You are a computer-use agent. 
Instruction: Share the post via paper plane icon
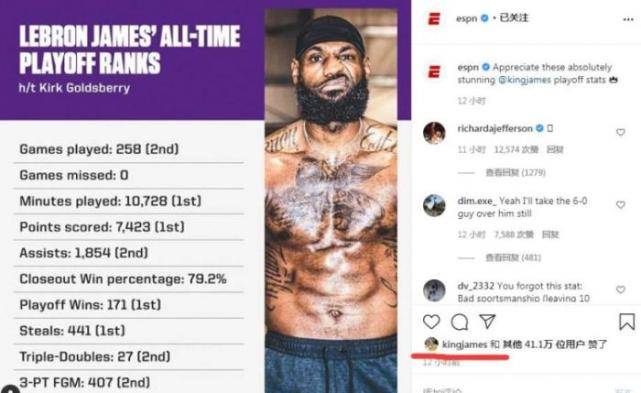tap(487, 321)
